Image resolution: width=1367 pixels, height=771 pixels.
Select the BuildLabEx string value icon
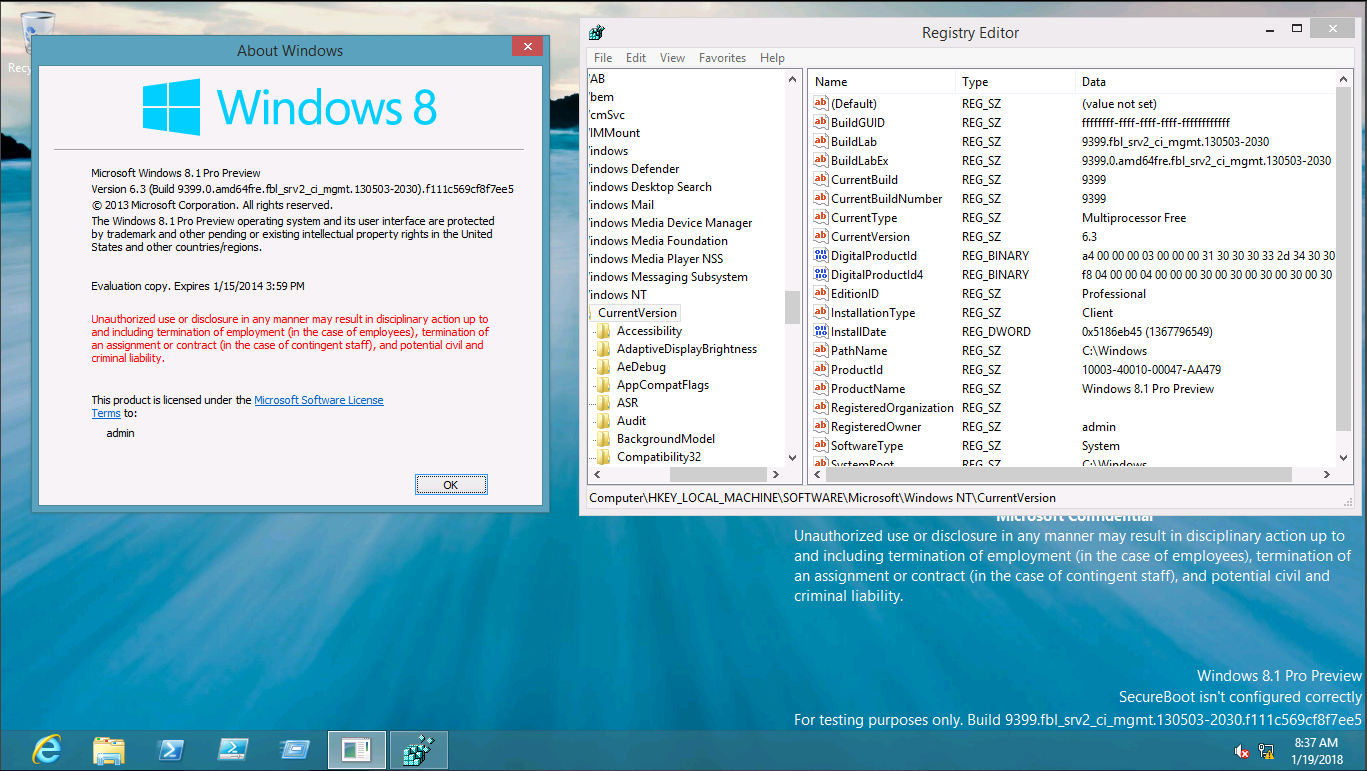(x=821, y=161)
